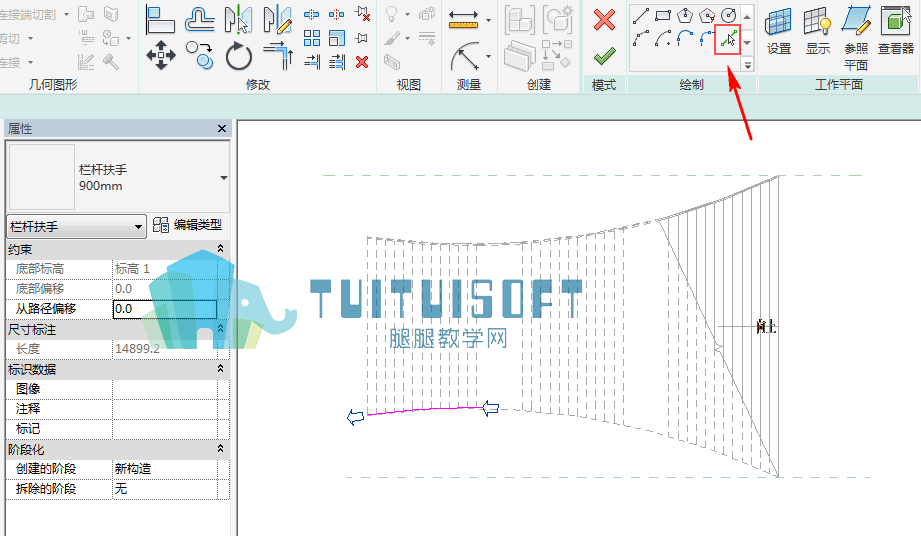The width and height of the screenshot is (921, 536).
Task: Click the Measure Between Two References tool
Action: pyautogui.click(x=465, y=56)
